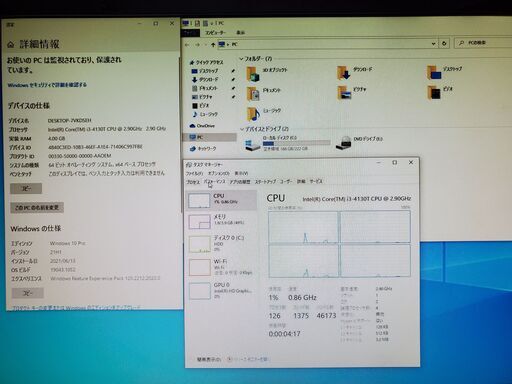This screenshot has height=384, width=512.
Task: Click the home icon beside 詳細情報
Action: point(11,44)
